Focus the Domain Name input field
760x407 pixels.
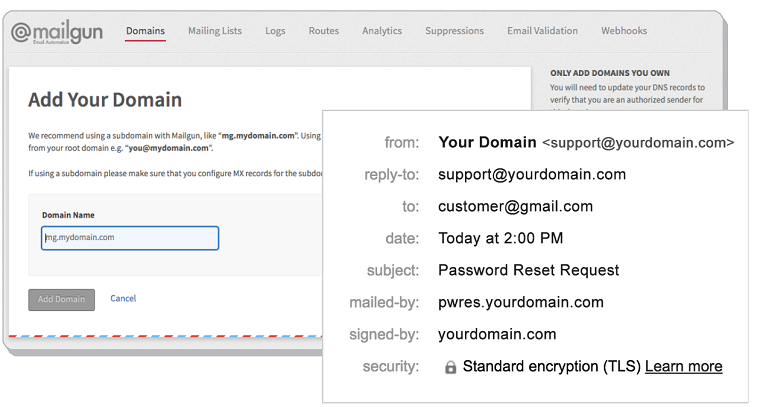[x=130, y=238]
